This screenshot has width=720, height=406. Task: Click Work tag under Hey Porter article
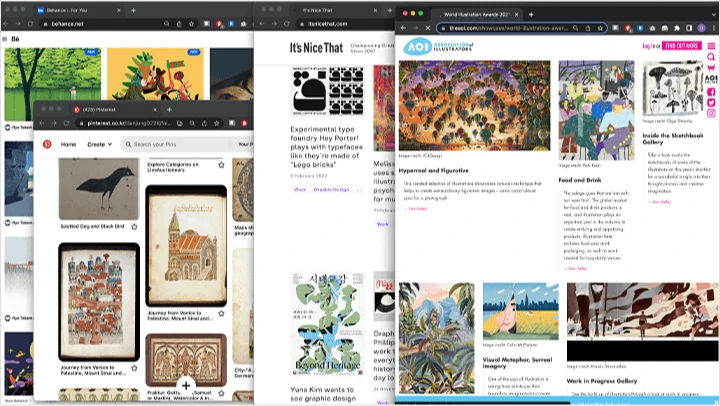pos(299,189)
